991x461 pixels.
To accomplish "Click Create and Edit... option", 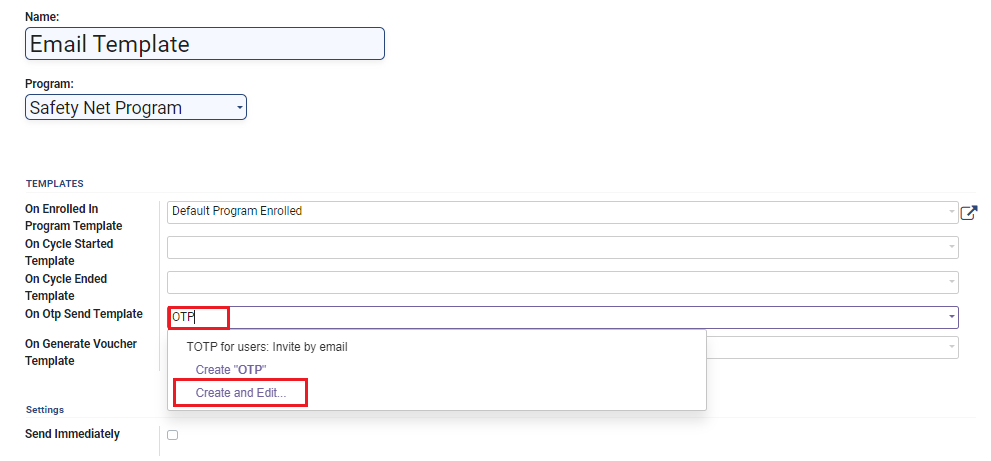I will pos(241,393).
